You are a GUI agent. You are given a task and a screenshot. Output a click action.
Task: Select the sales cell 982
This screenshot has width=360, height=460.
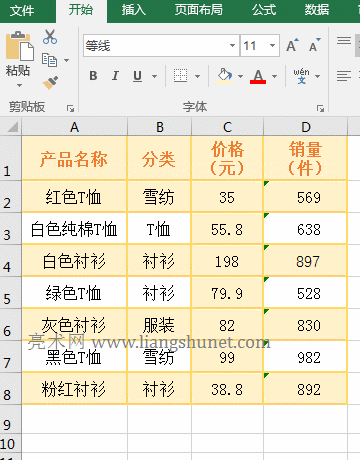point(306,357)
